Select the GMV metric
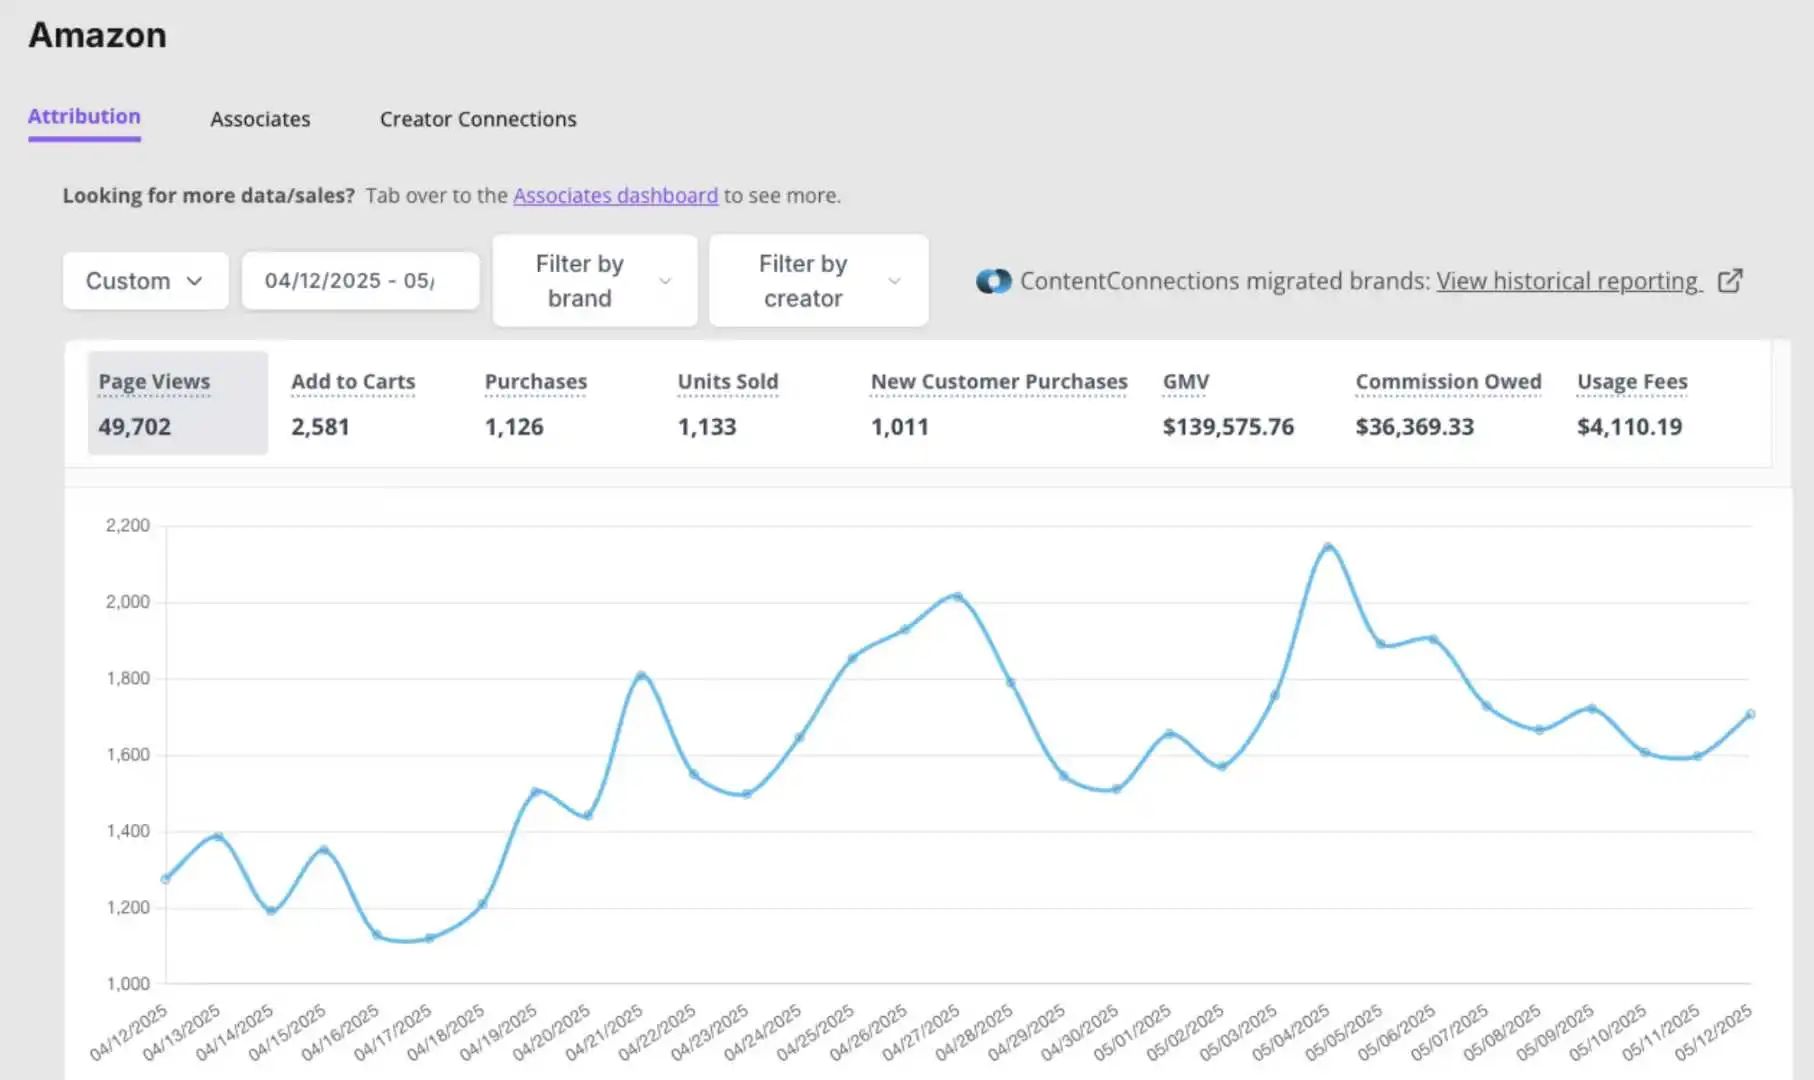1814x1080 pixels. point(1228,403)
